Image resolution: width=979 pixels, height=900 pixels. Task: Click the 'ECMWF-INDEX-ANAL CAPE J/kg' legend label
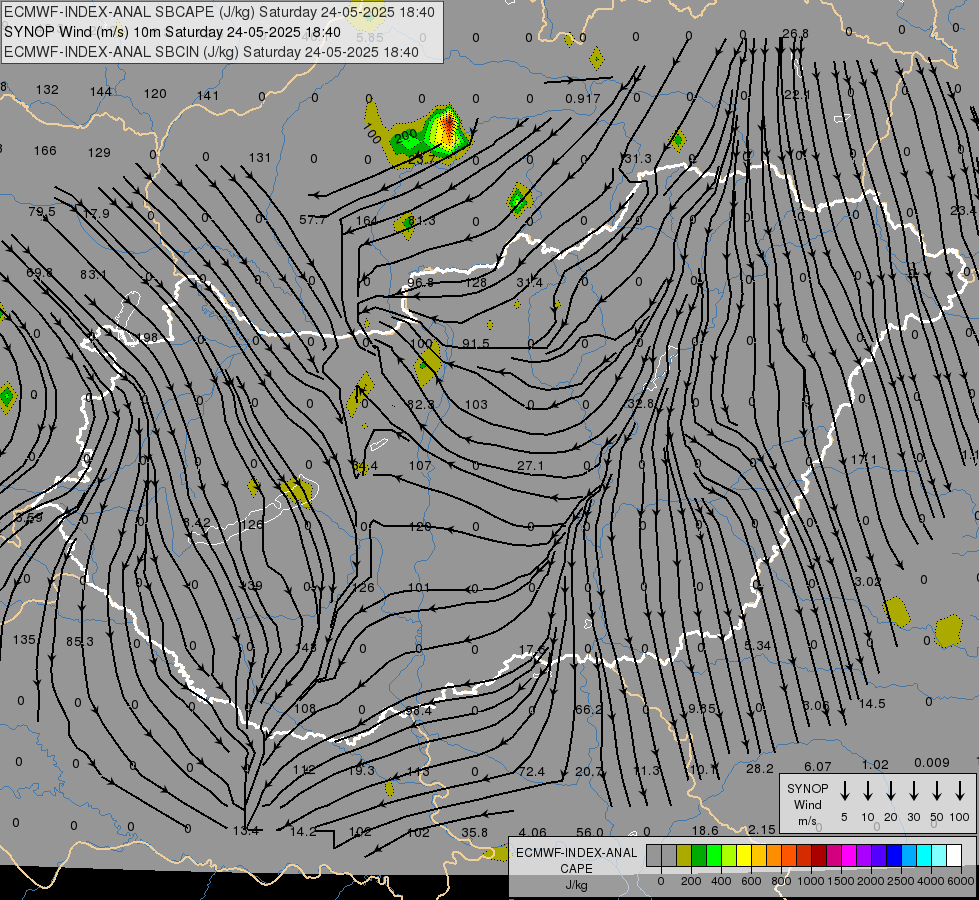[576, 868]
